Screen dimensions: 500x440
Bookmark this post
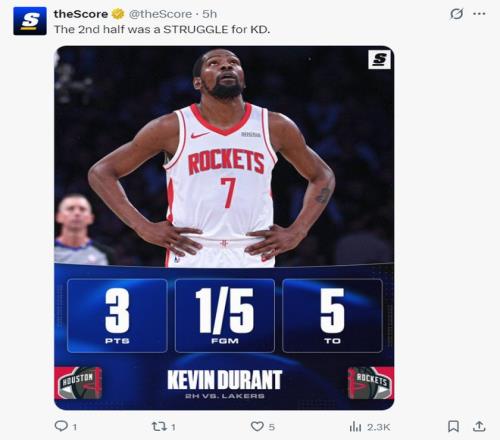point(453,426)
